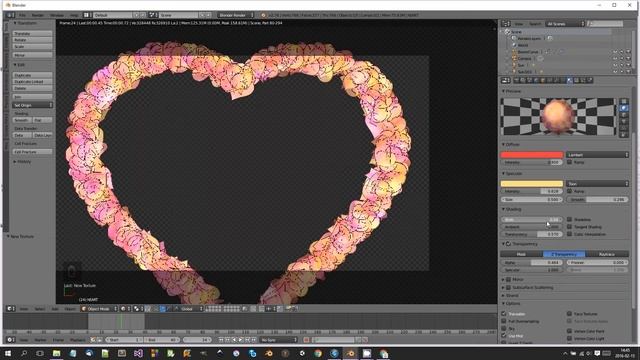The height and width of the screenshot is (360, 640).
Task: Apply Smooth shading
Action: click(22, 120)
